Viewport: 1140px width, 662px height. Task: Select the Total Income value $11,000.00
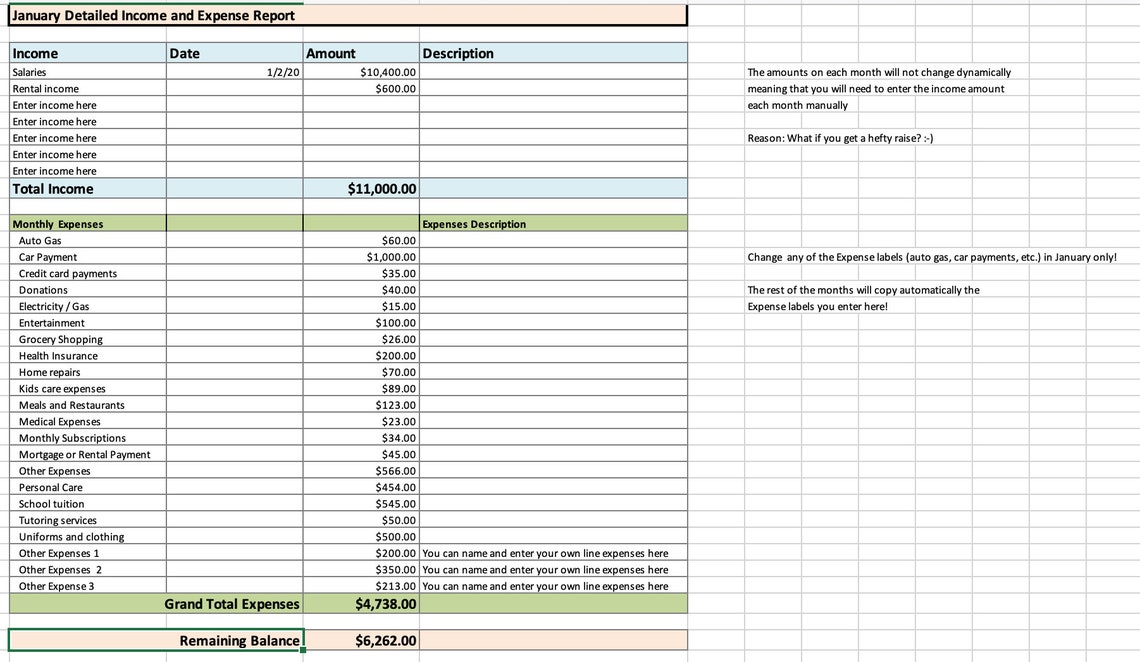(x=380, y=188)
